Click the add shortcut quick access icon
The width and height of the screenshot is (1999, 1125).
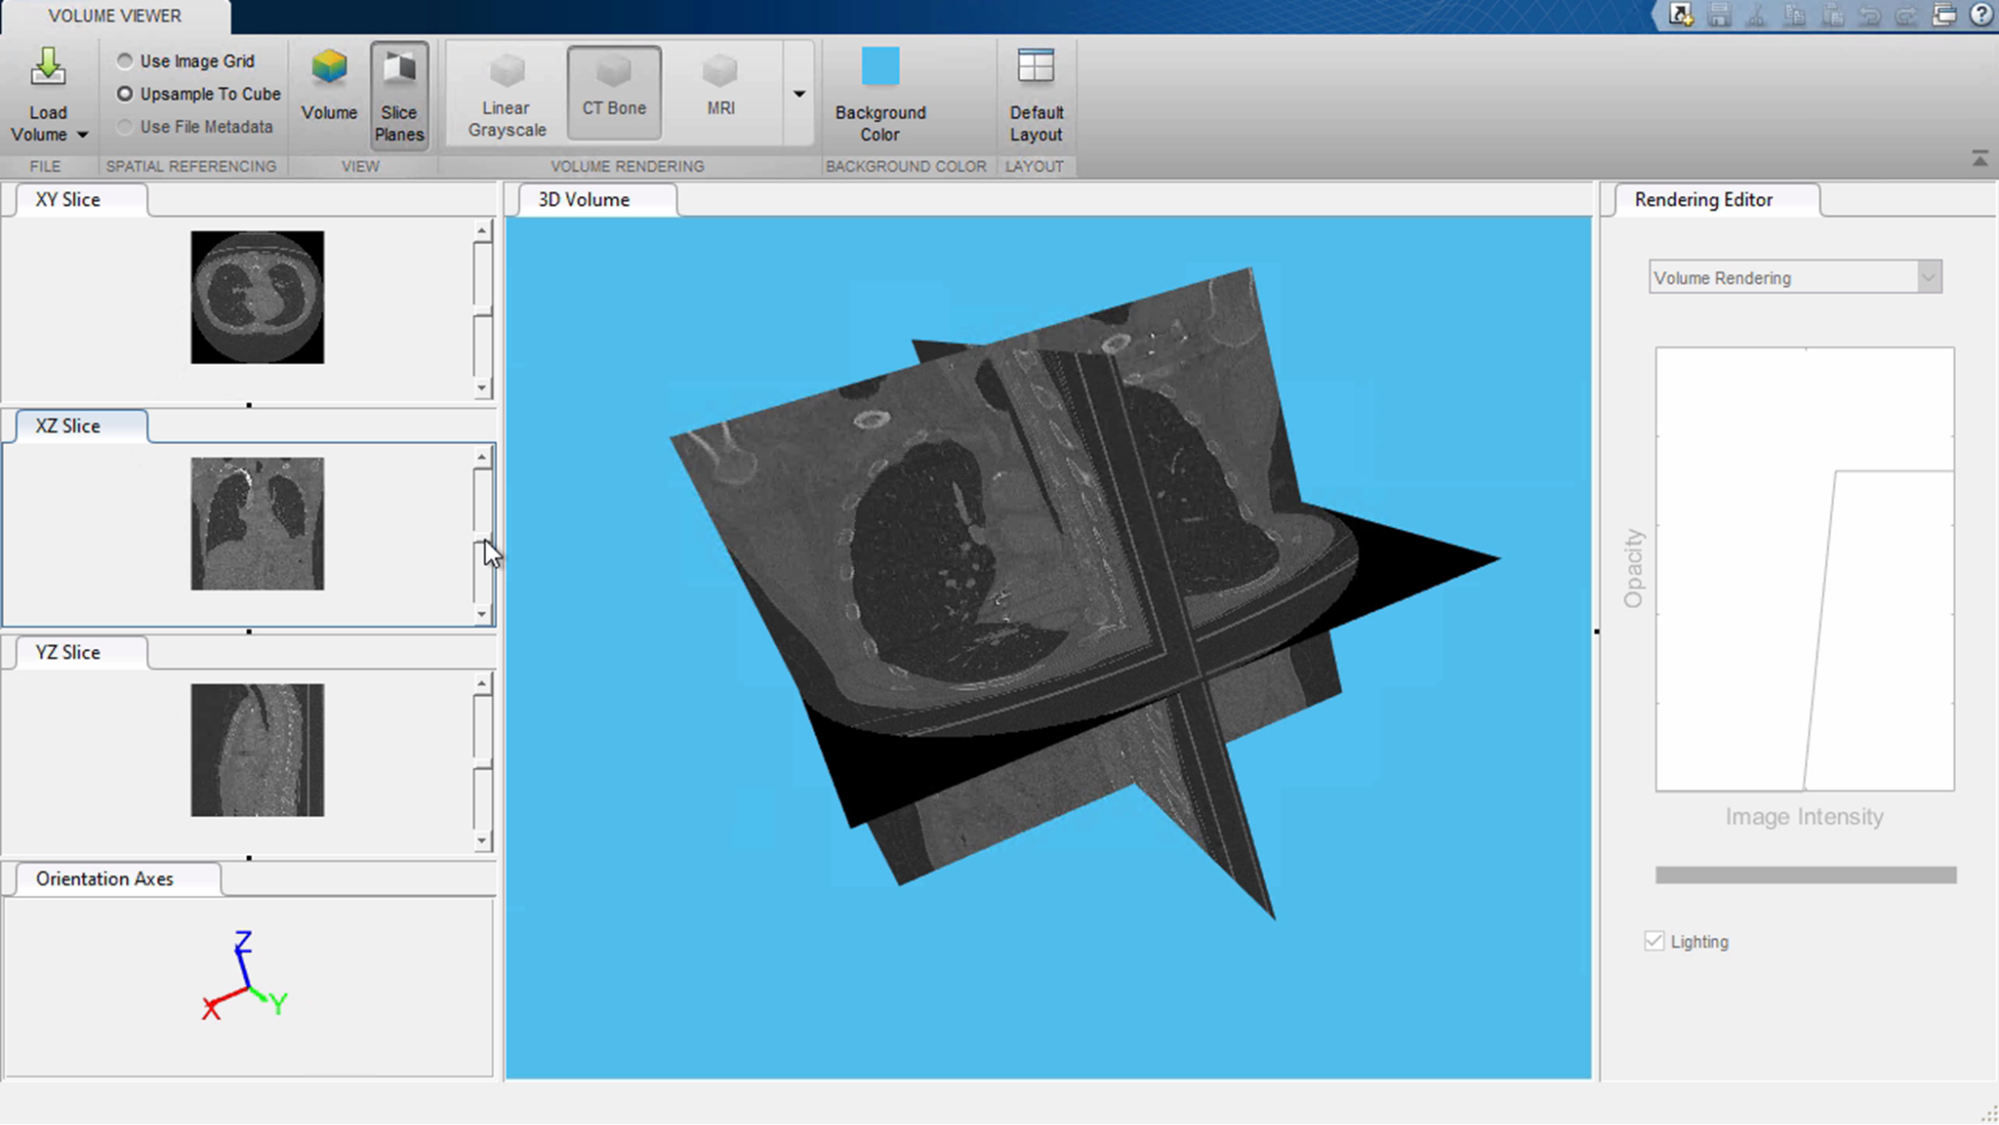pos(1680,15)
